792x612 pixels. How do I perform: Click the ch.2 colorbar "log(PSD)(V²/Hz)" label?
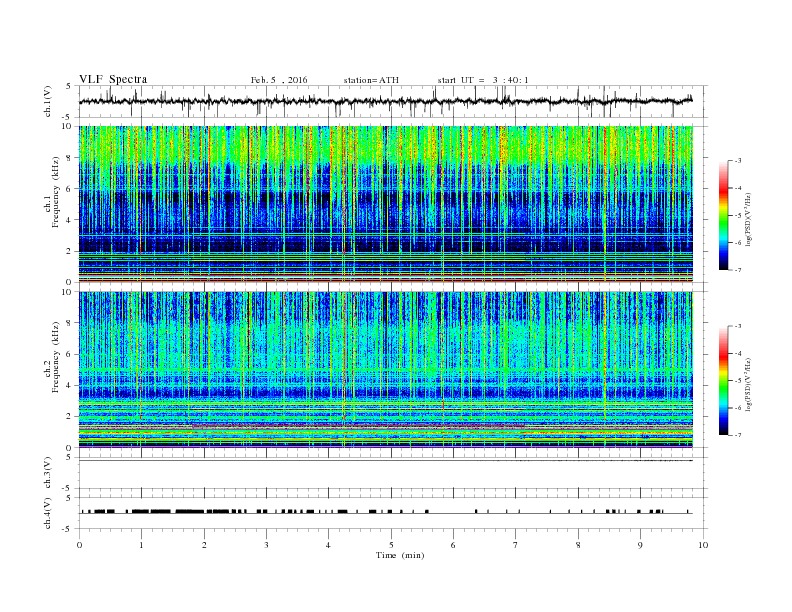tap(748, 384)
